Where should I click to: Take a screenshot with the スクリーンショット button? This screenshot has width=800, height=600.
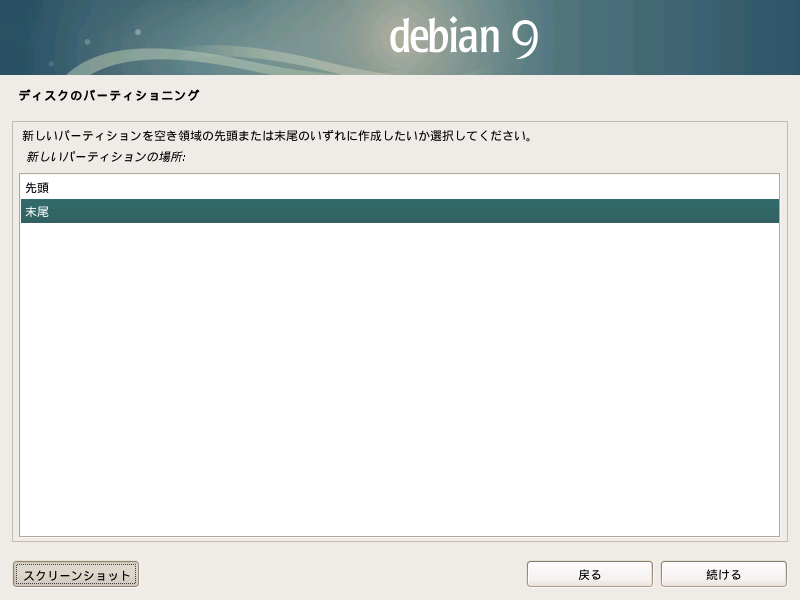tap(76, 574)
